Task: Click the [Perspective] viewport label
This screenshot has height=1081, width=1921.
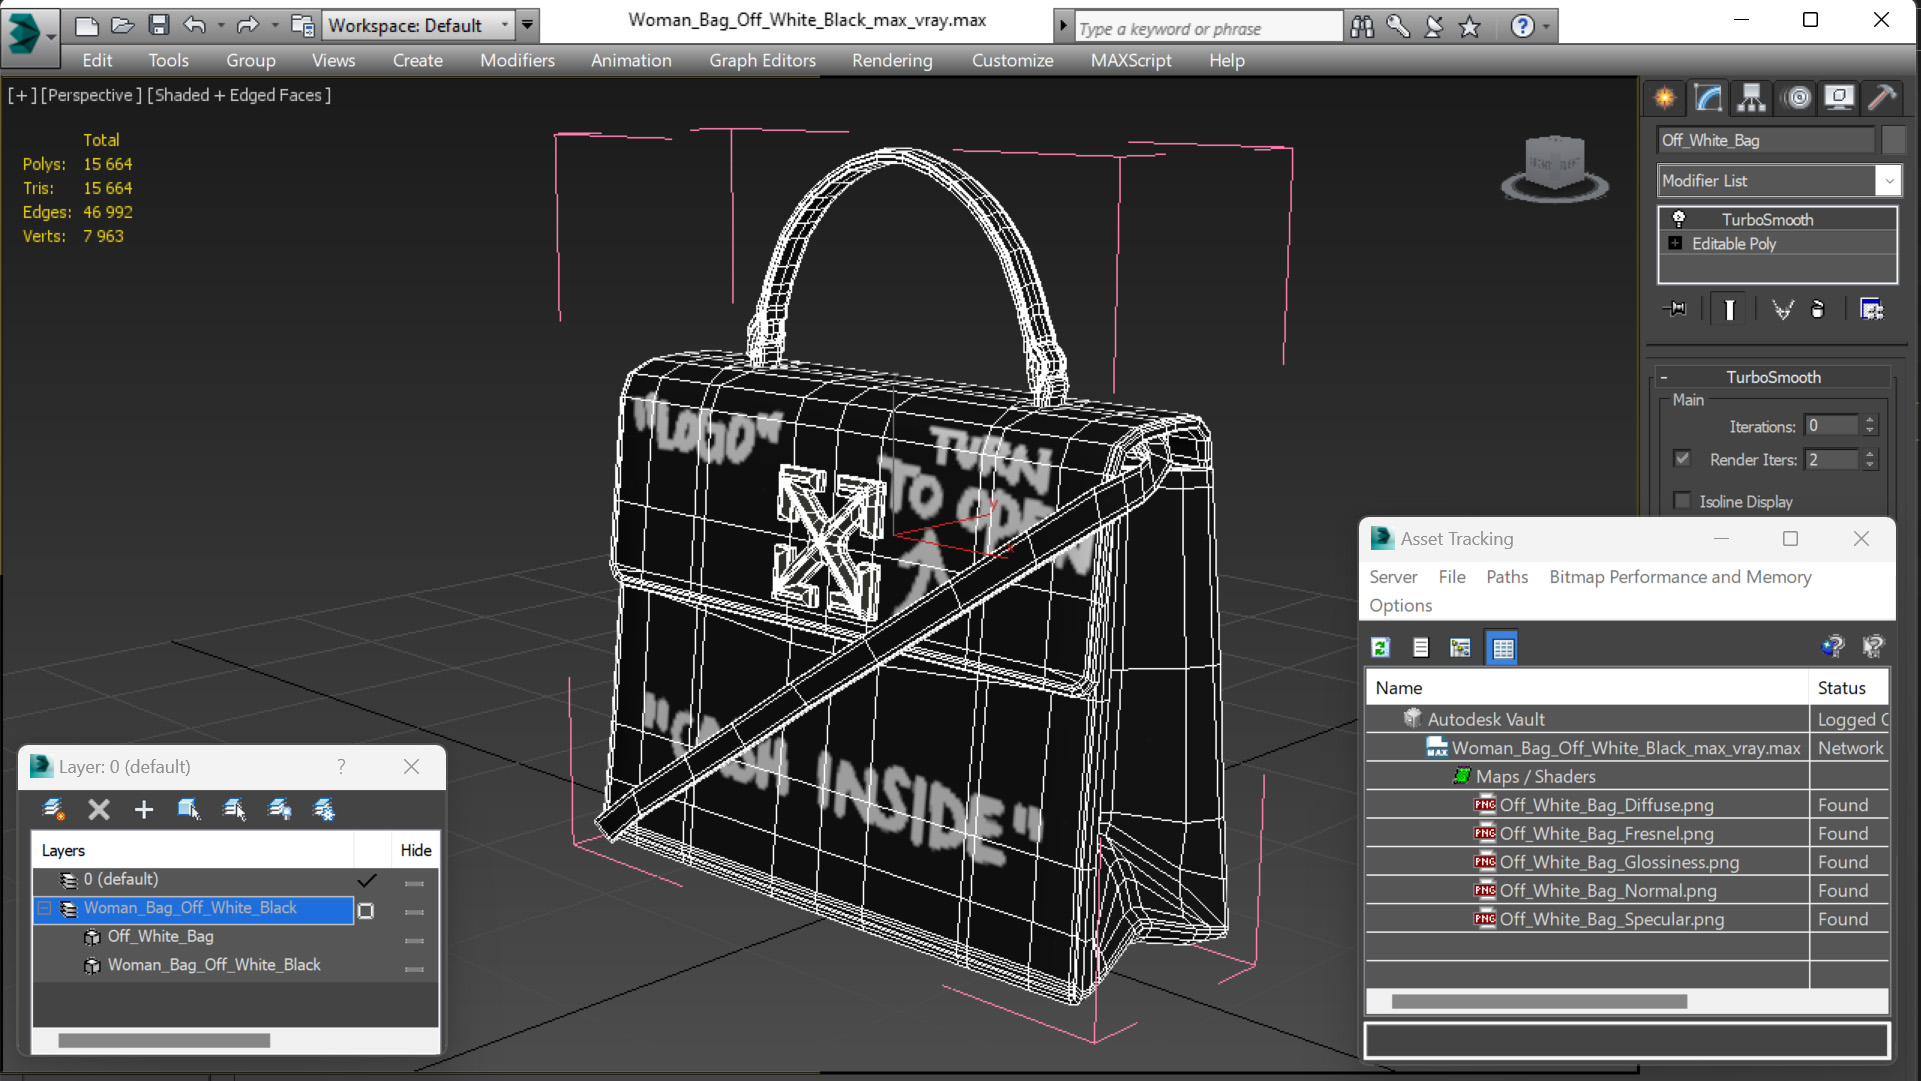Action: 91,95
